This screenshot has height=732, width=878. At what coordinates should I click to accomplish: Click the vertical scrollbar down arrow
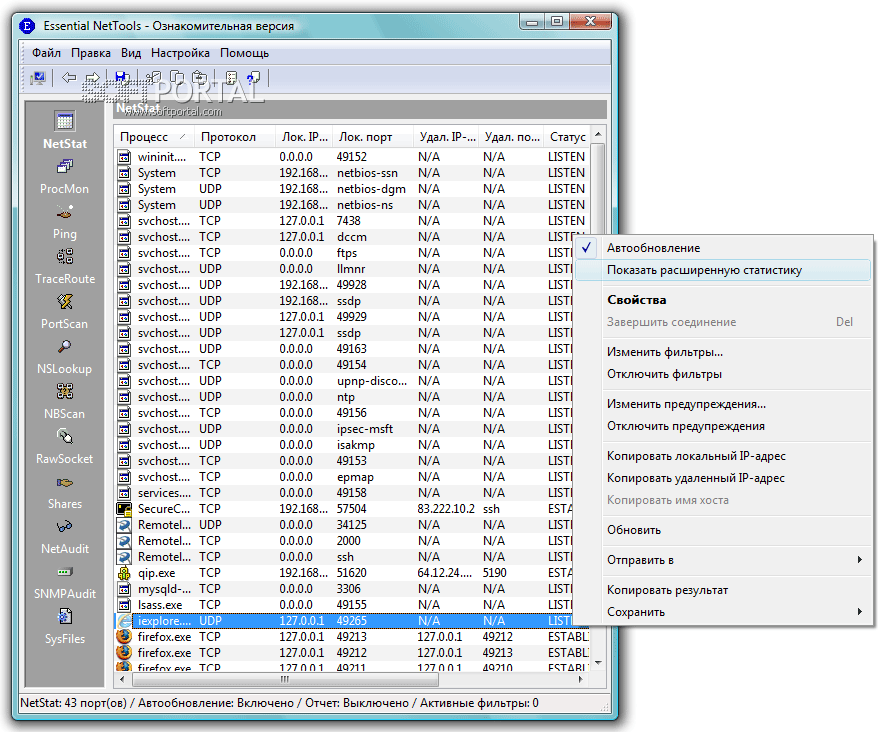click(598, 663)
